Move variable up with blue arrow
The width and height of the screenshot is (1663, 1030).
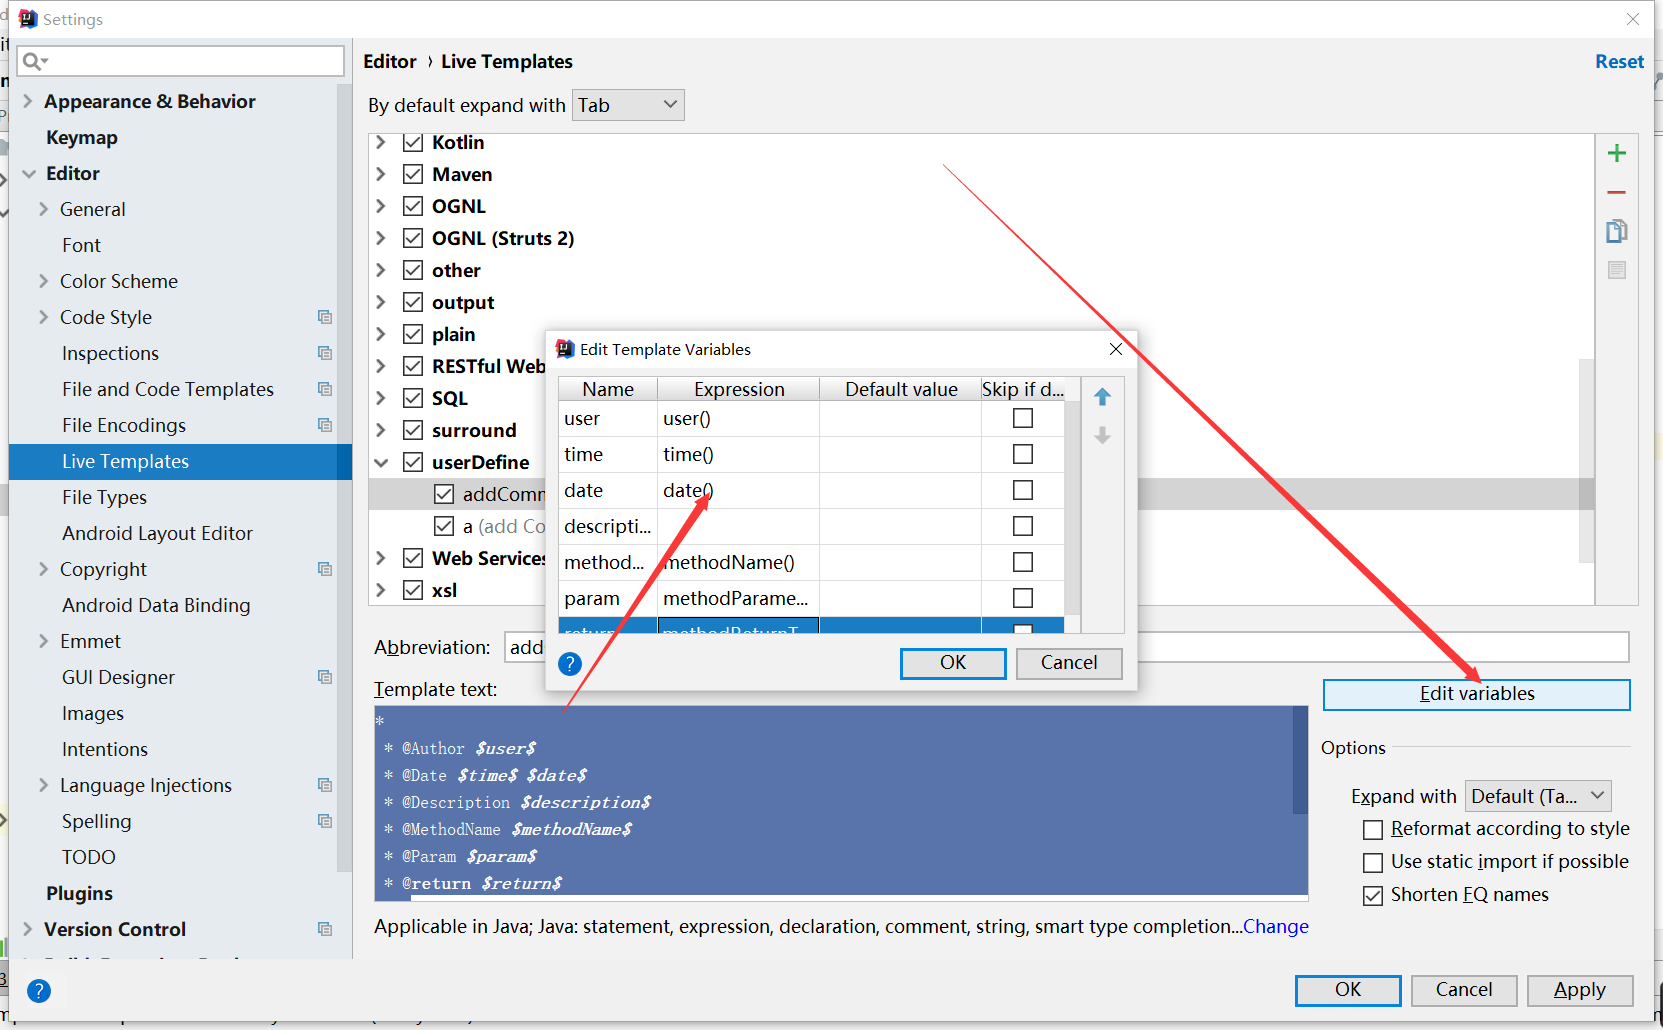1102,397
